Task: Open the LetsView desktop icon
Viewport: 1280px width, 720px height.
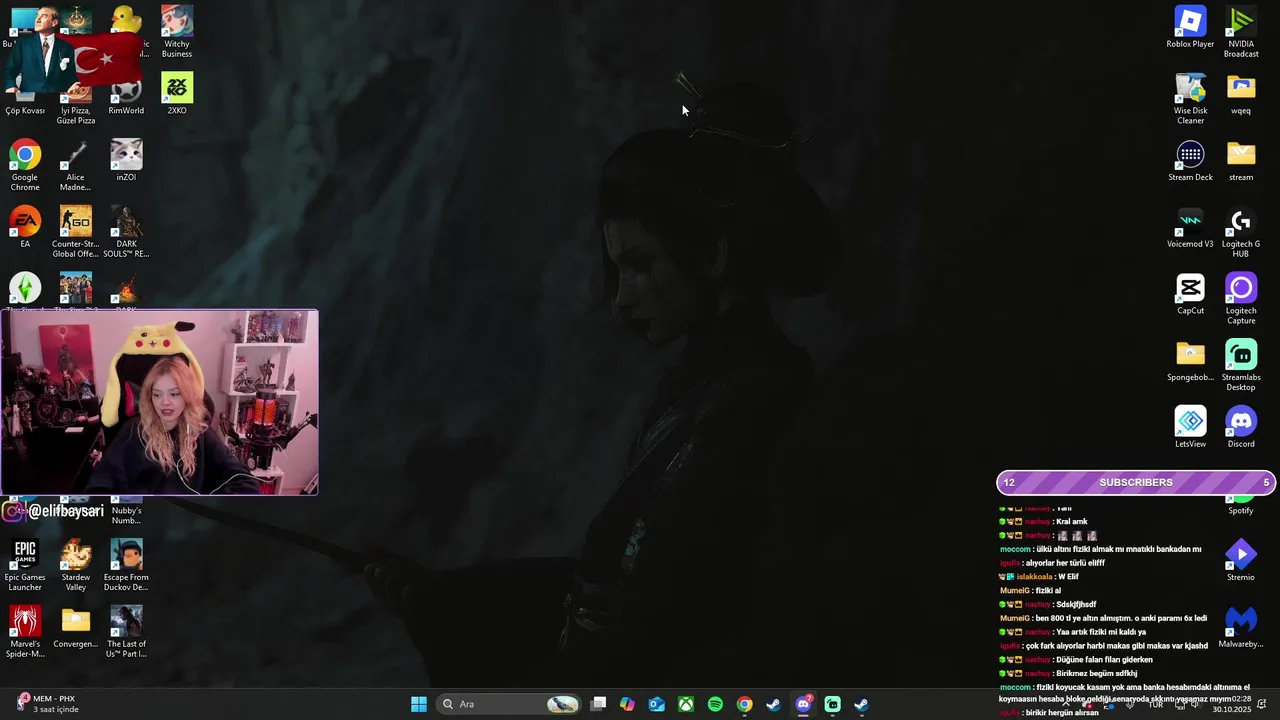Action: (x=1190, y=427)
